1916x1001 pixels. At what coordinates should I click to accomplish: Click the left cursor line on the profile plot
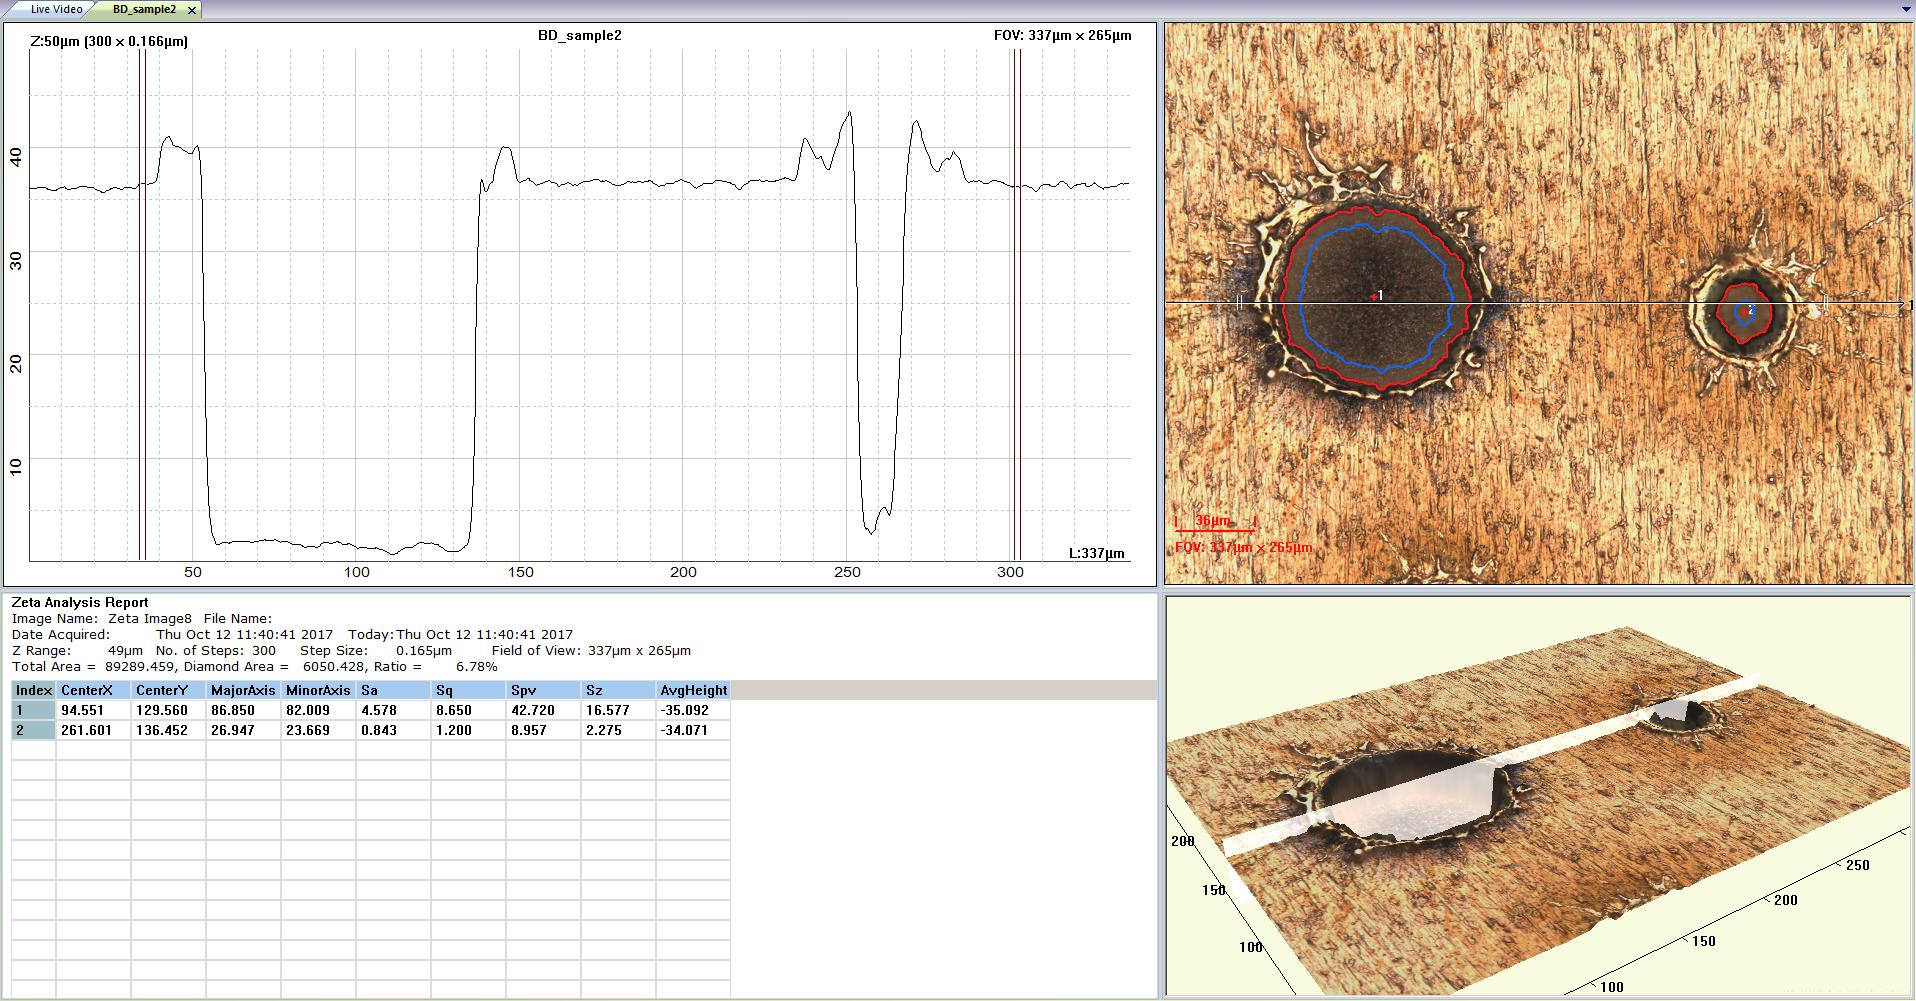click(x=140, y=300)
